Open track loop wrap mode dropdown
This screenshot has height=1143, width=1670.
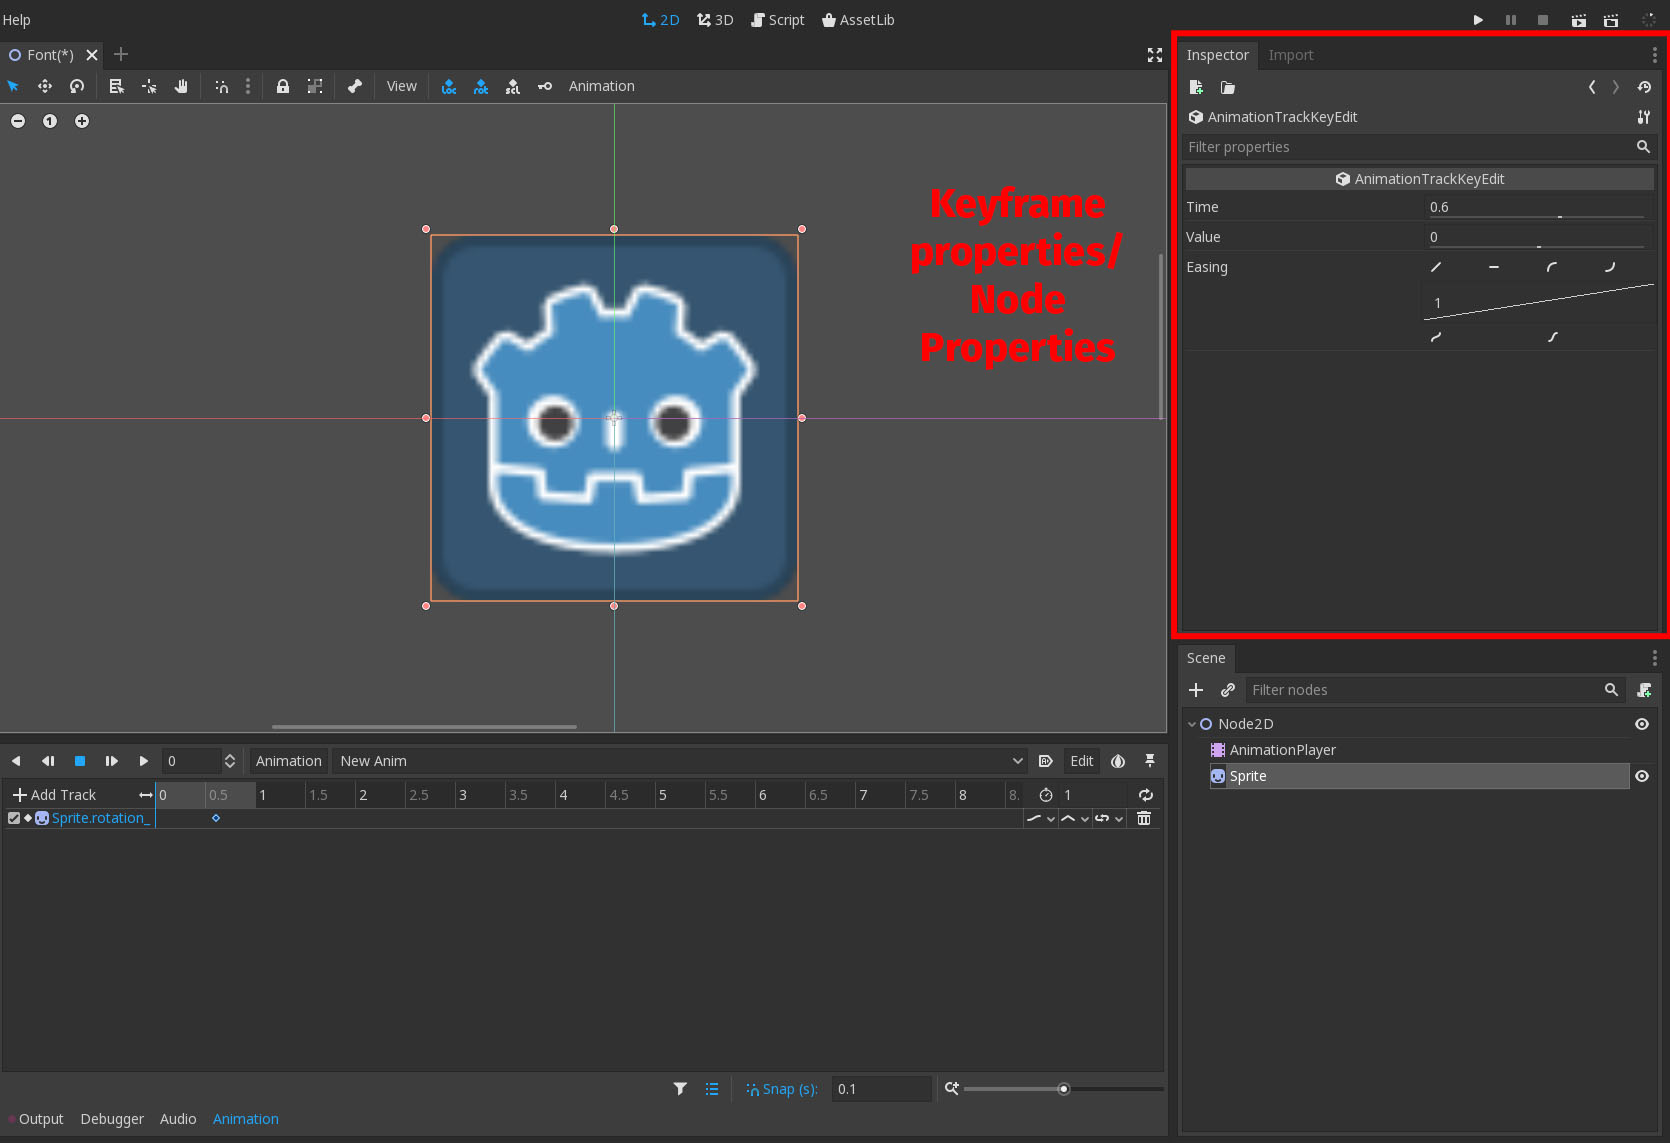point(1109,818)
